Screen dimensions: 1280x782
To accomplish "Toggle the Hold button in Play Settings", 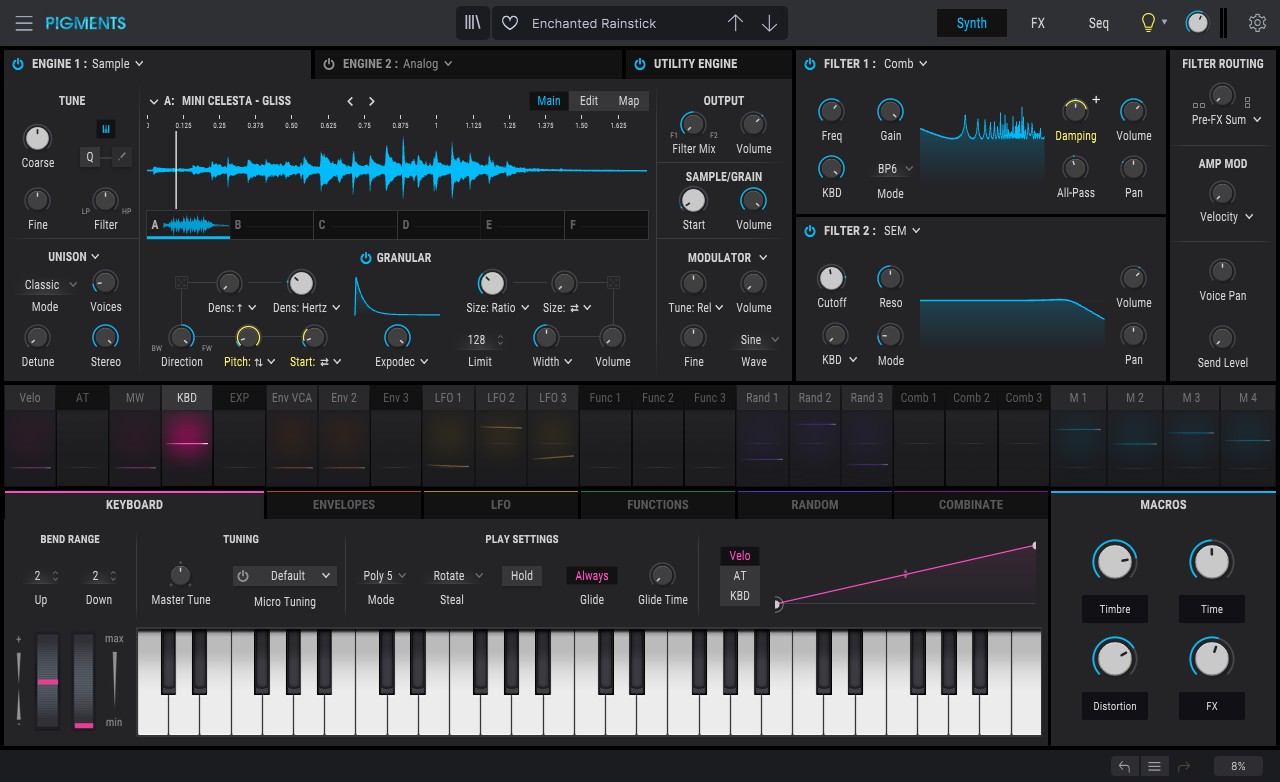I will click(x=522, y=576).
